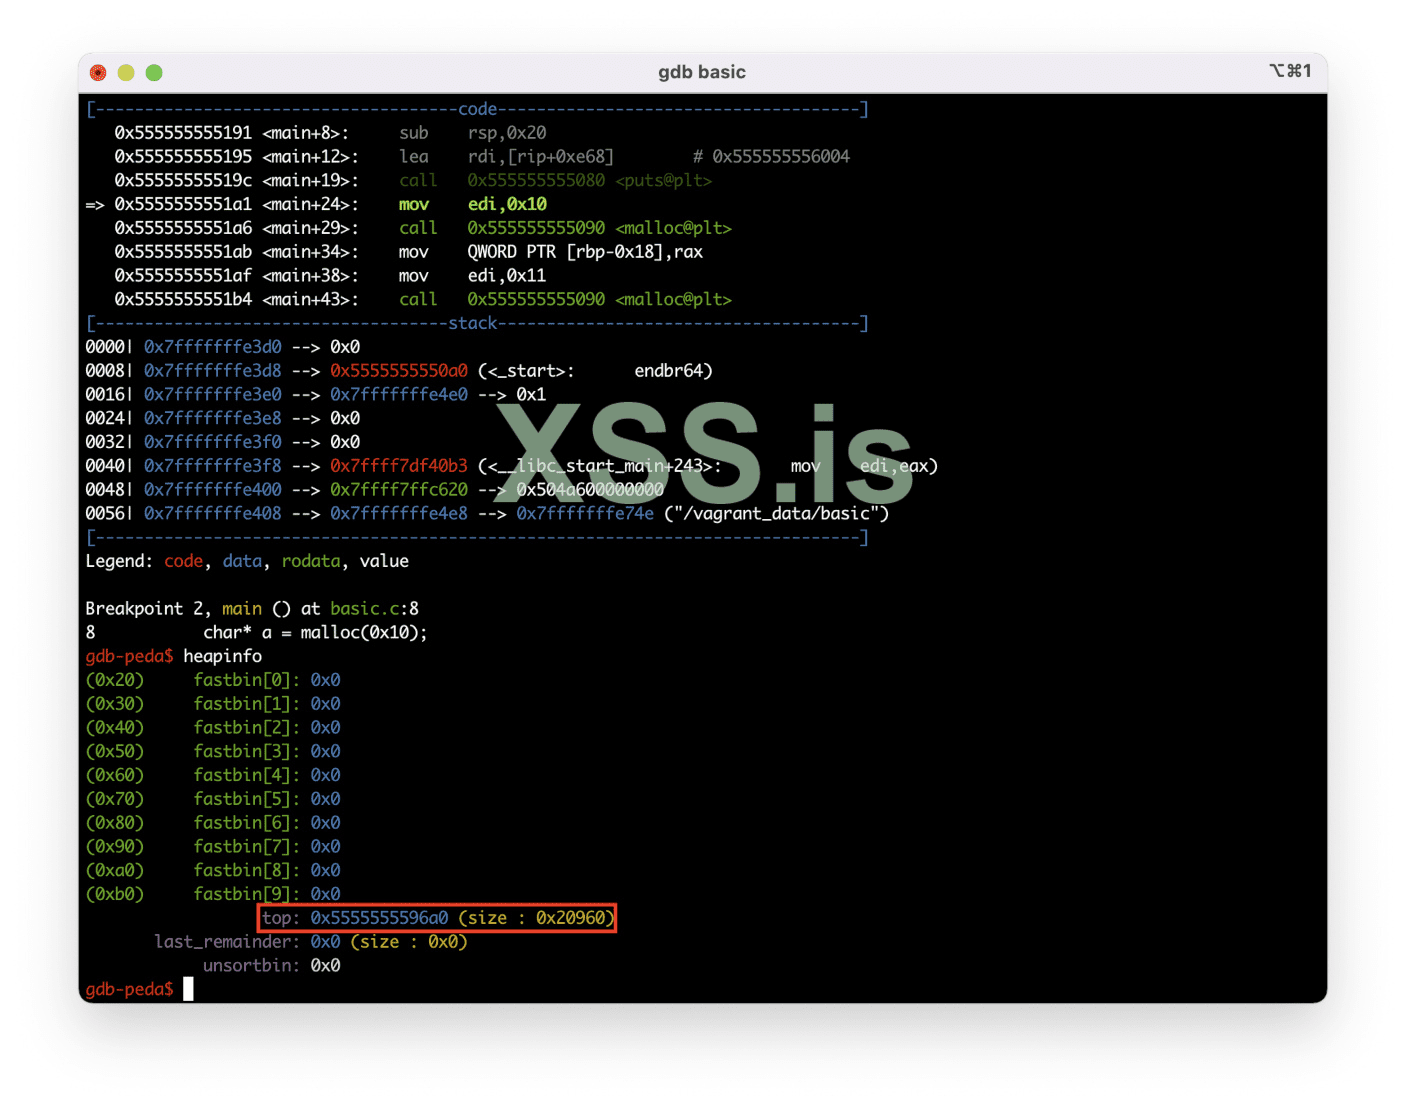The image size is (1406, 1107).
Task: Click "<malloc@plt>" on the main+43 line
Action: (x=673, y=300)
